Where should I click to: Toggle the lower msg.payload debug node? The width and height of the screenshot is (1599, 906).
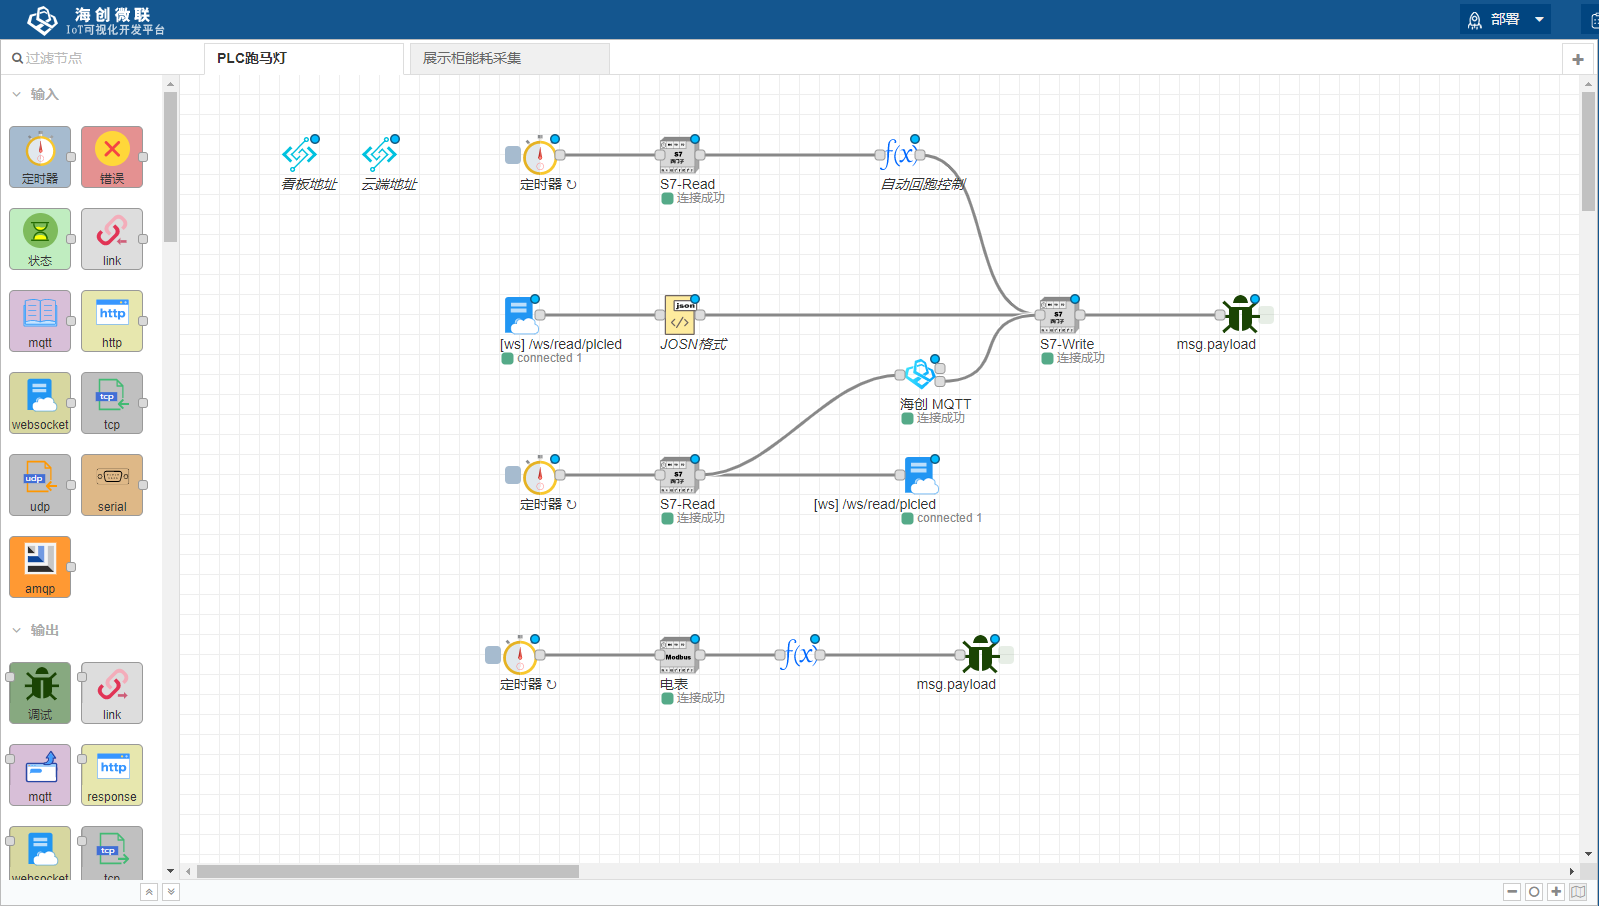click(x=1007, y=655)
